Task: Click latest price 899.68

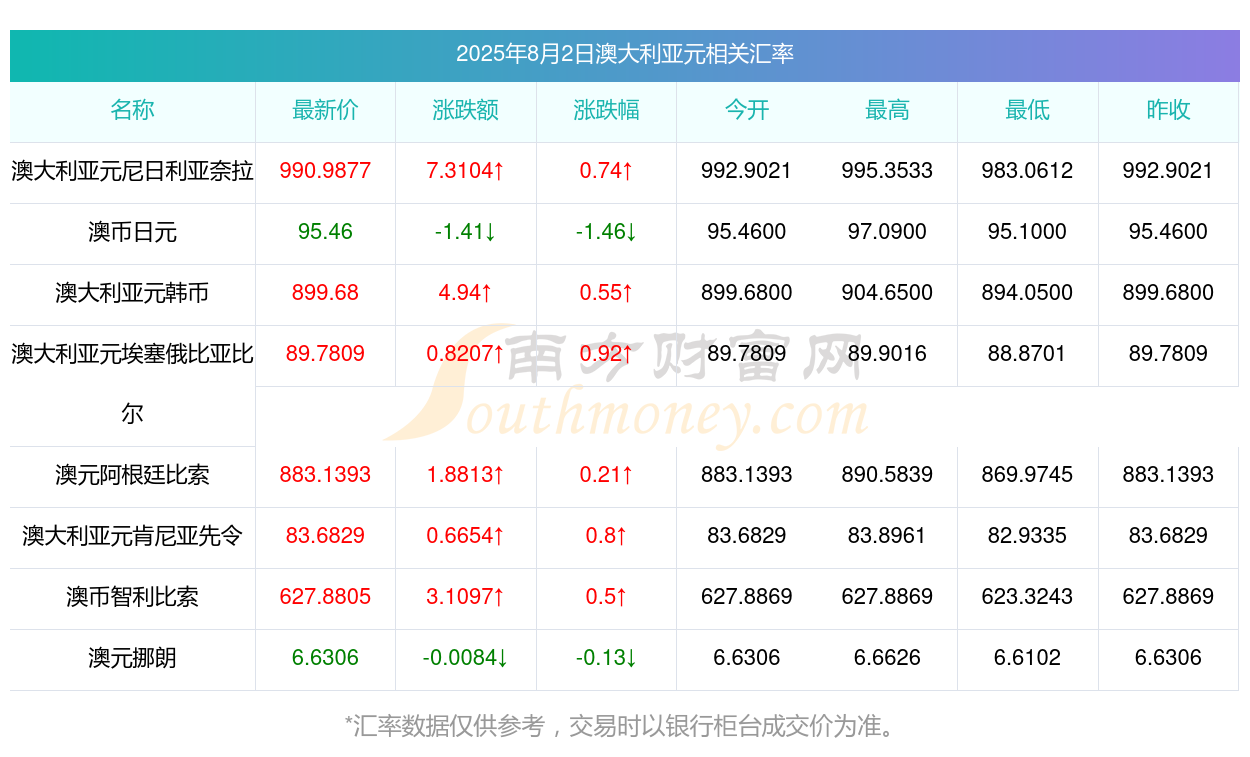Action: [325, 293]
